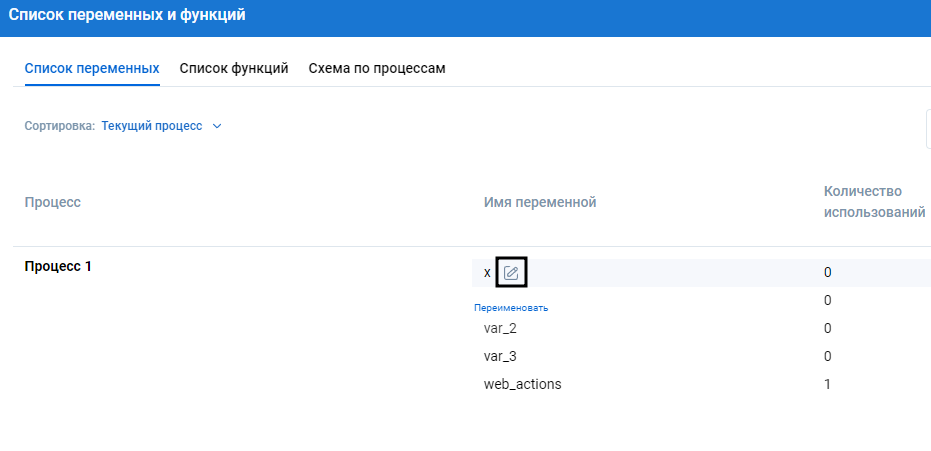Image resolution: width=931 pixels, height=451 pixels.
Task: Select the Процесс 1 row label
Action: (x=58, y=266)
